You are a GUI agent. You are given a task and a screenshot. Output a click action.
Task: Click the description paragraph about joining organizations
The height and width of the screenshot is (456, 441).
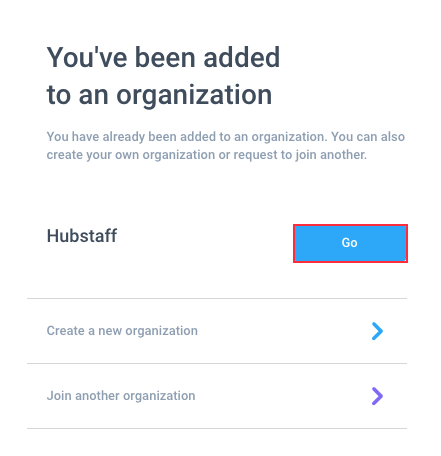click(226, 146)
